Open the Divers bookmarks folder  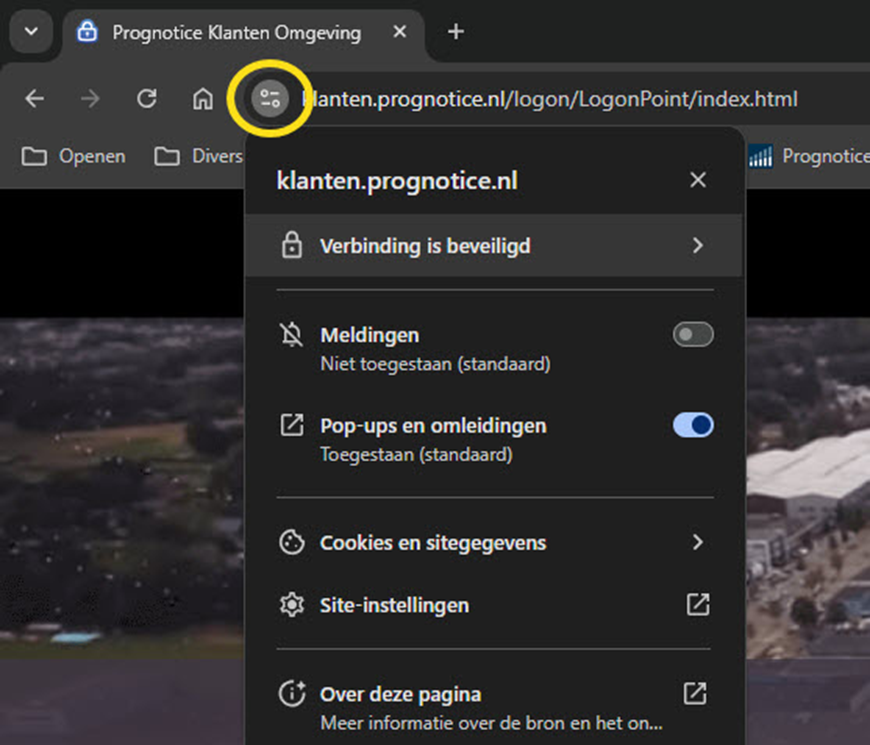pyautogui.click(x=198, y=156)
